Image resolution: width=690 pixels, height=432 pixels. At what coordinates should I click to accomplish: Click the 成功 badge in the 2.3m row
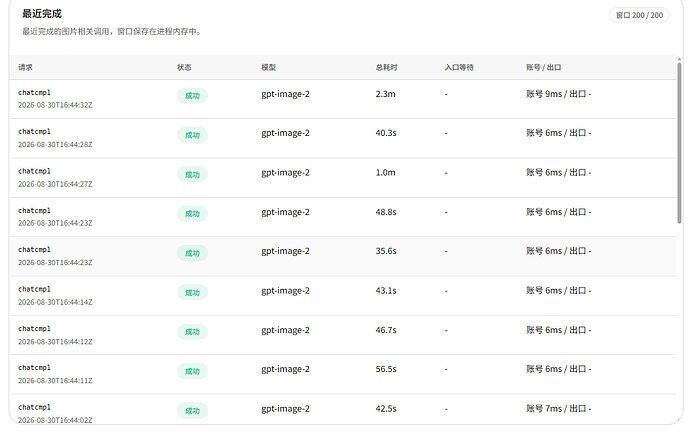pyautogui.click(x=192, y=96)
